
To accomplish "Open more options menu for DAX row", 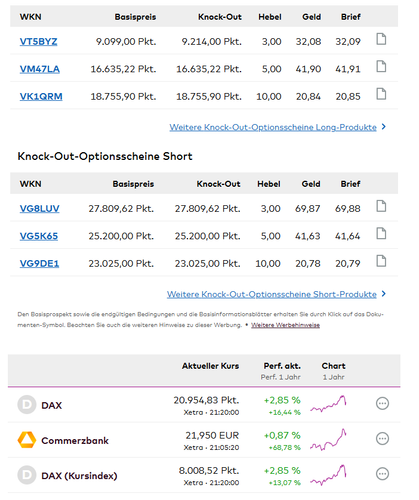I will click(x=382, y=403).
